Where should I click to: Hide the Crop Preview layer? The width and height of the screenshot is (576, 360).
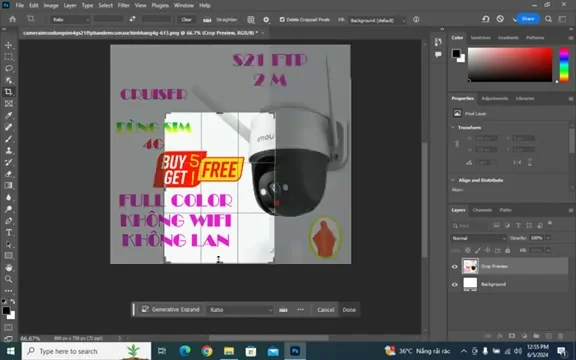click(x=455, y=266)
